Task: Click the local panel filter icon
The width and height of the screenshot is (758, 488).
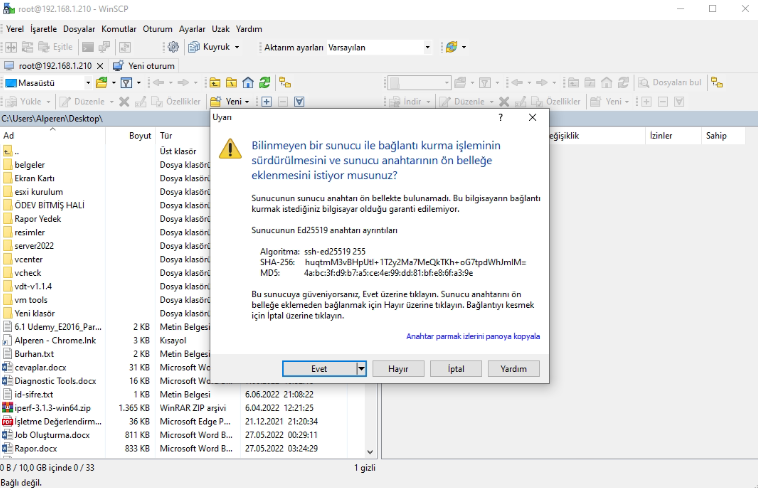Action: (x=126, y=83)
